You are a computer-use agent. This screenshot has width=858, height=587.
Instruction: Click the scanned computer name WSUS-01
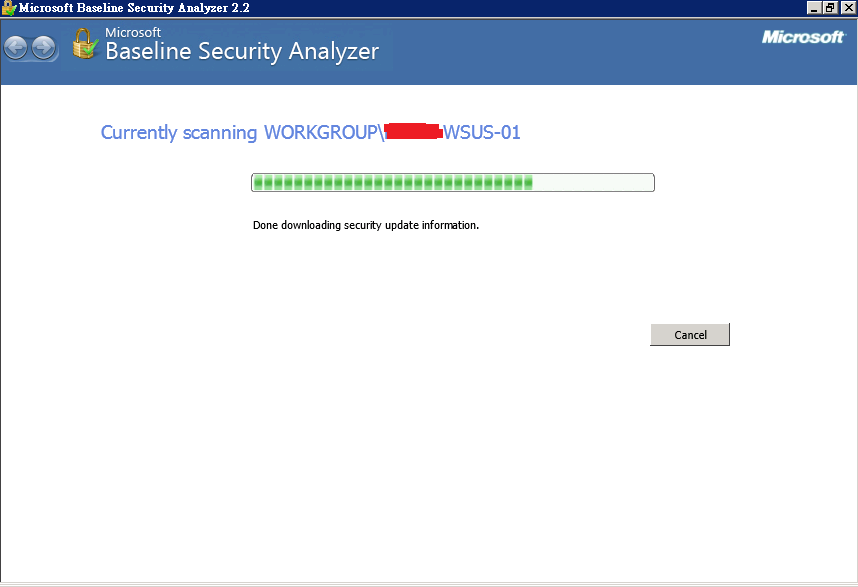pos(480,132)
